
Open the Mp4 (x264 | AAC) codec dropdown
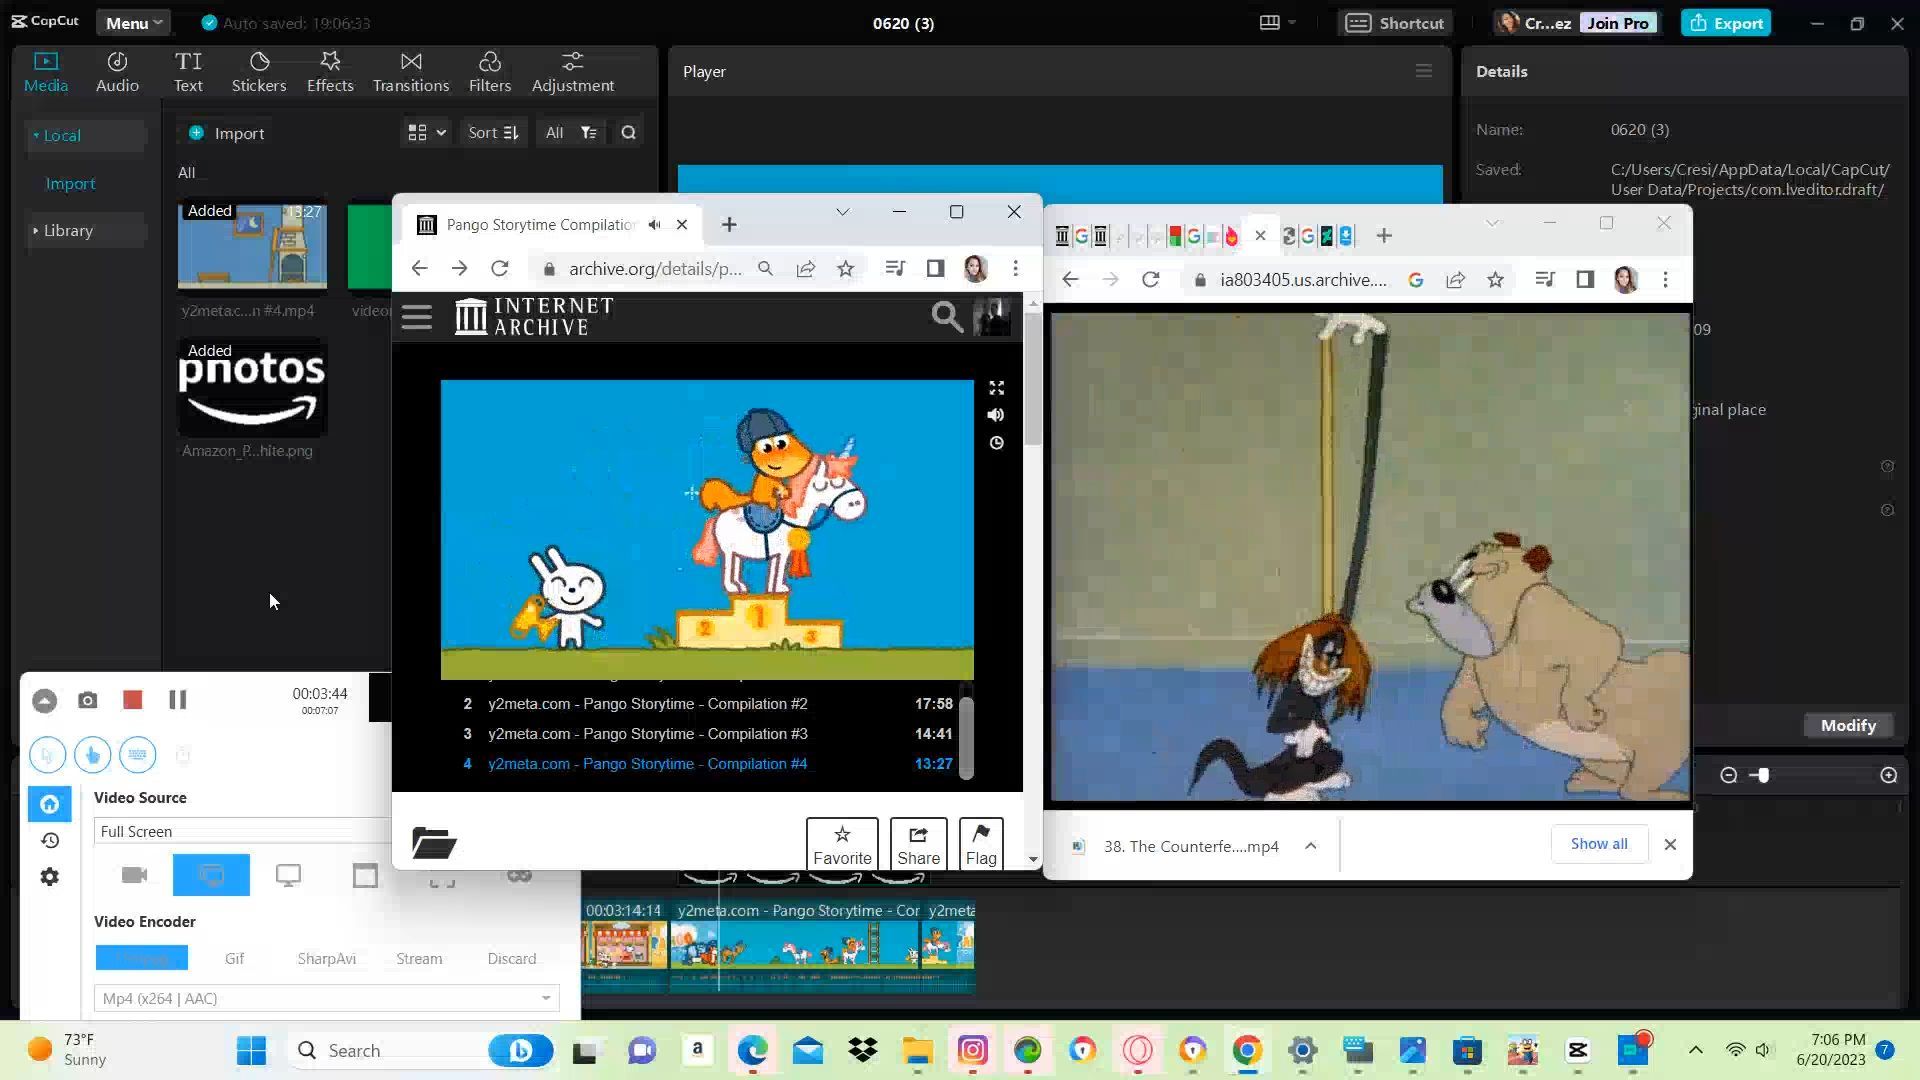click(326, 998)
